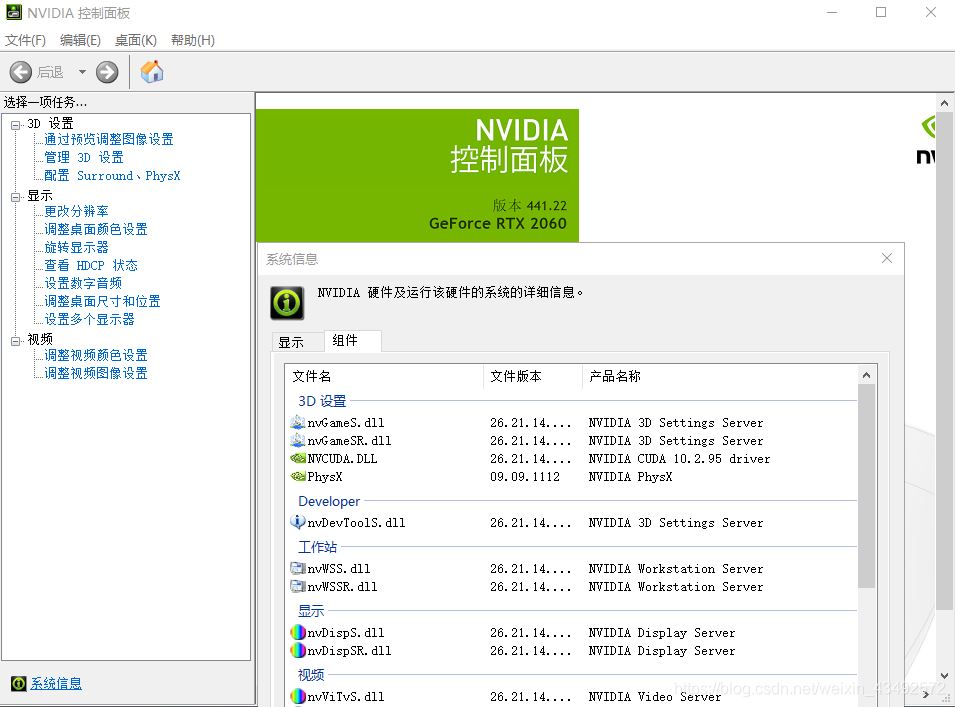Screen dimensions: 955x707
Task: Click the green forward arrow button
Action: tap(107, 72)
